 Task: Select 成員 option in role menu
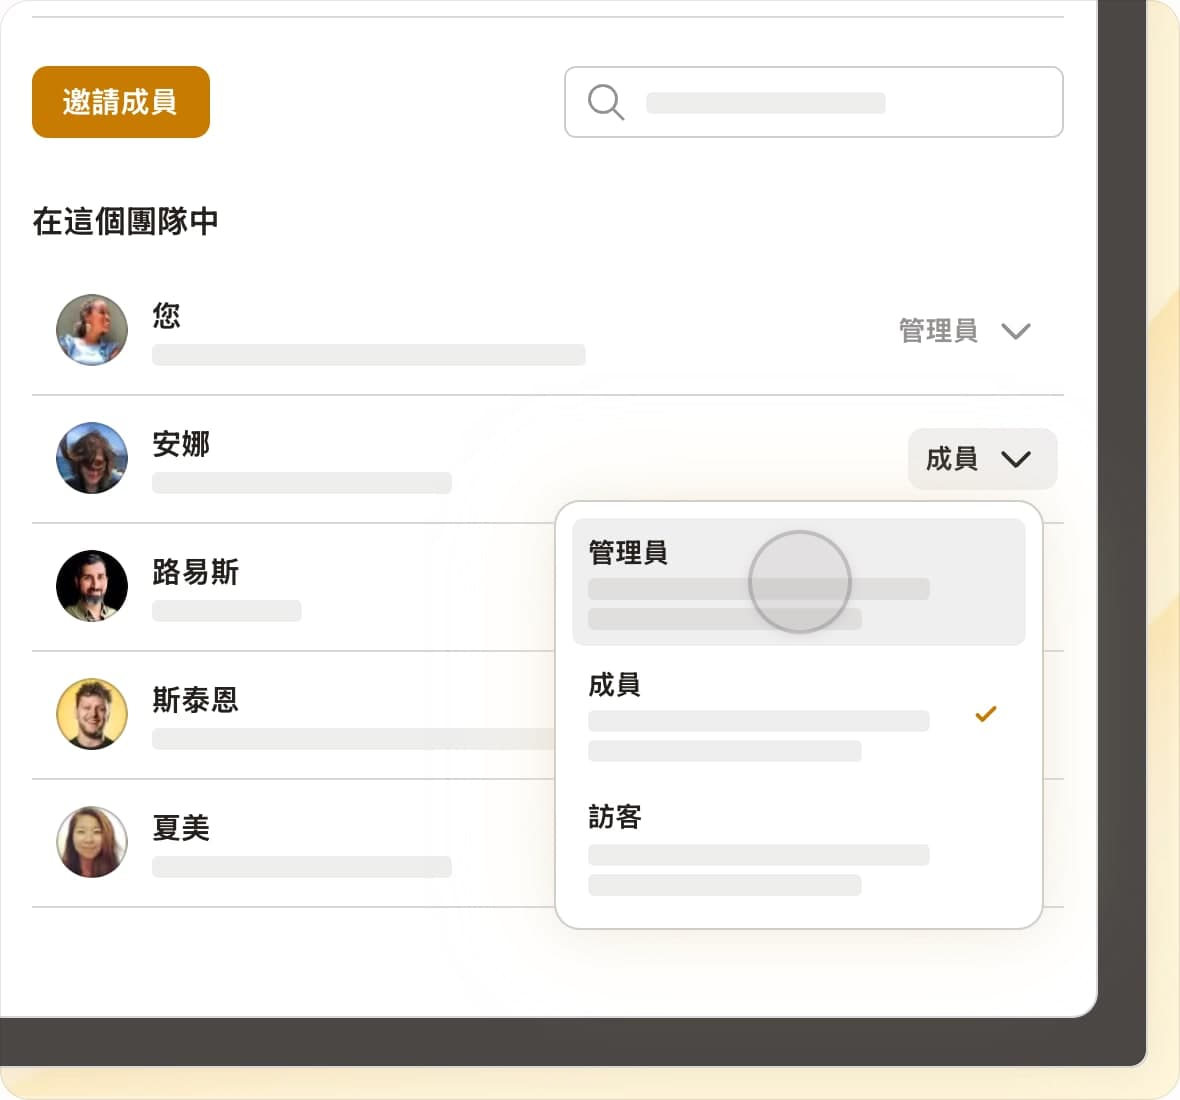click(760, 714)
